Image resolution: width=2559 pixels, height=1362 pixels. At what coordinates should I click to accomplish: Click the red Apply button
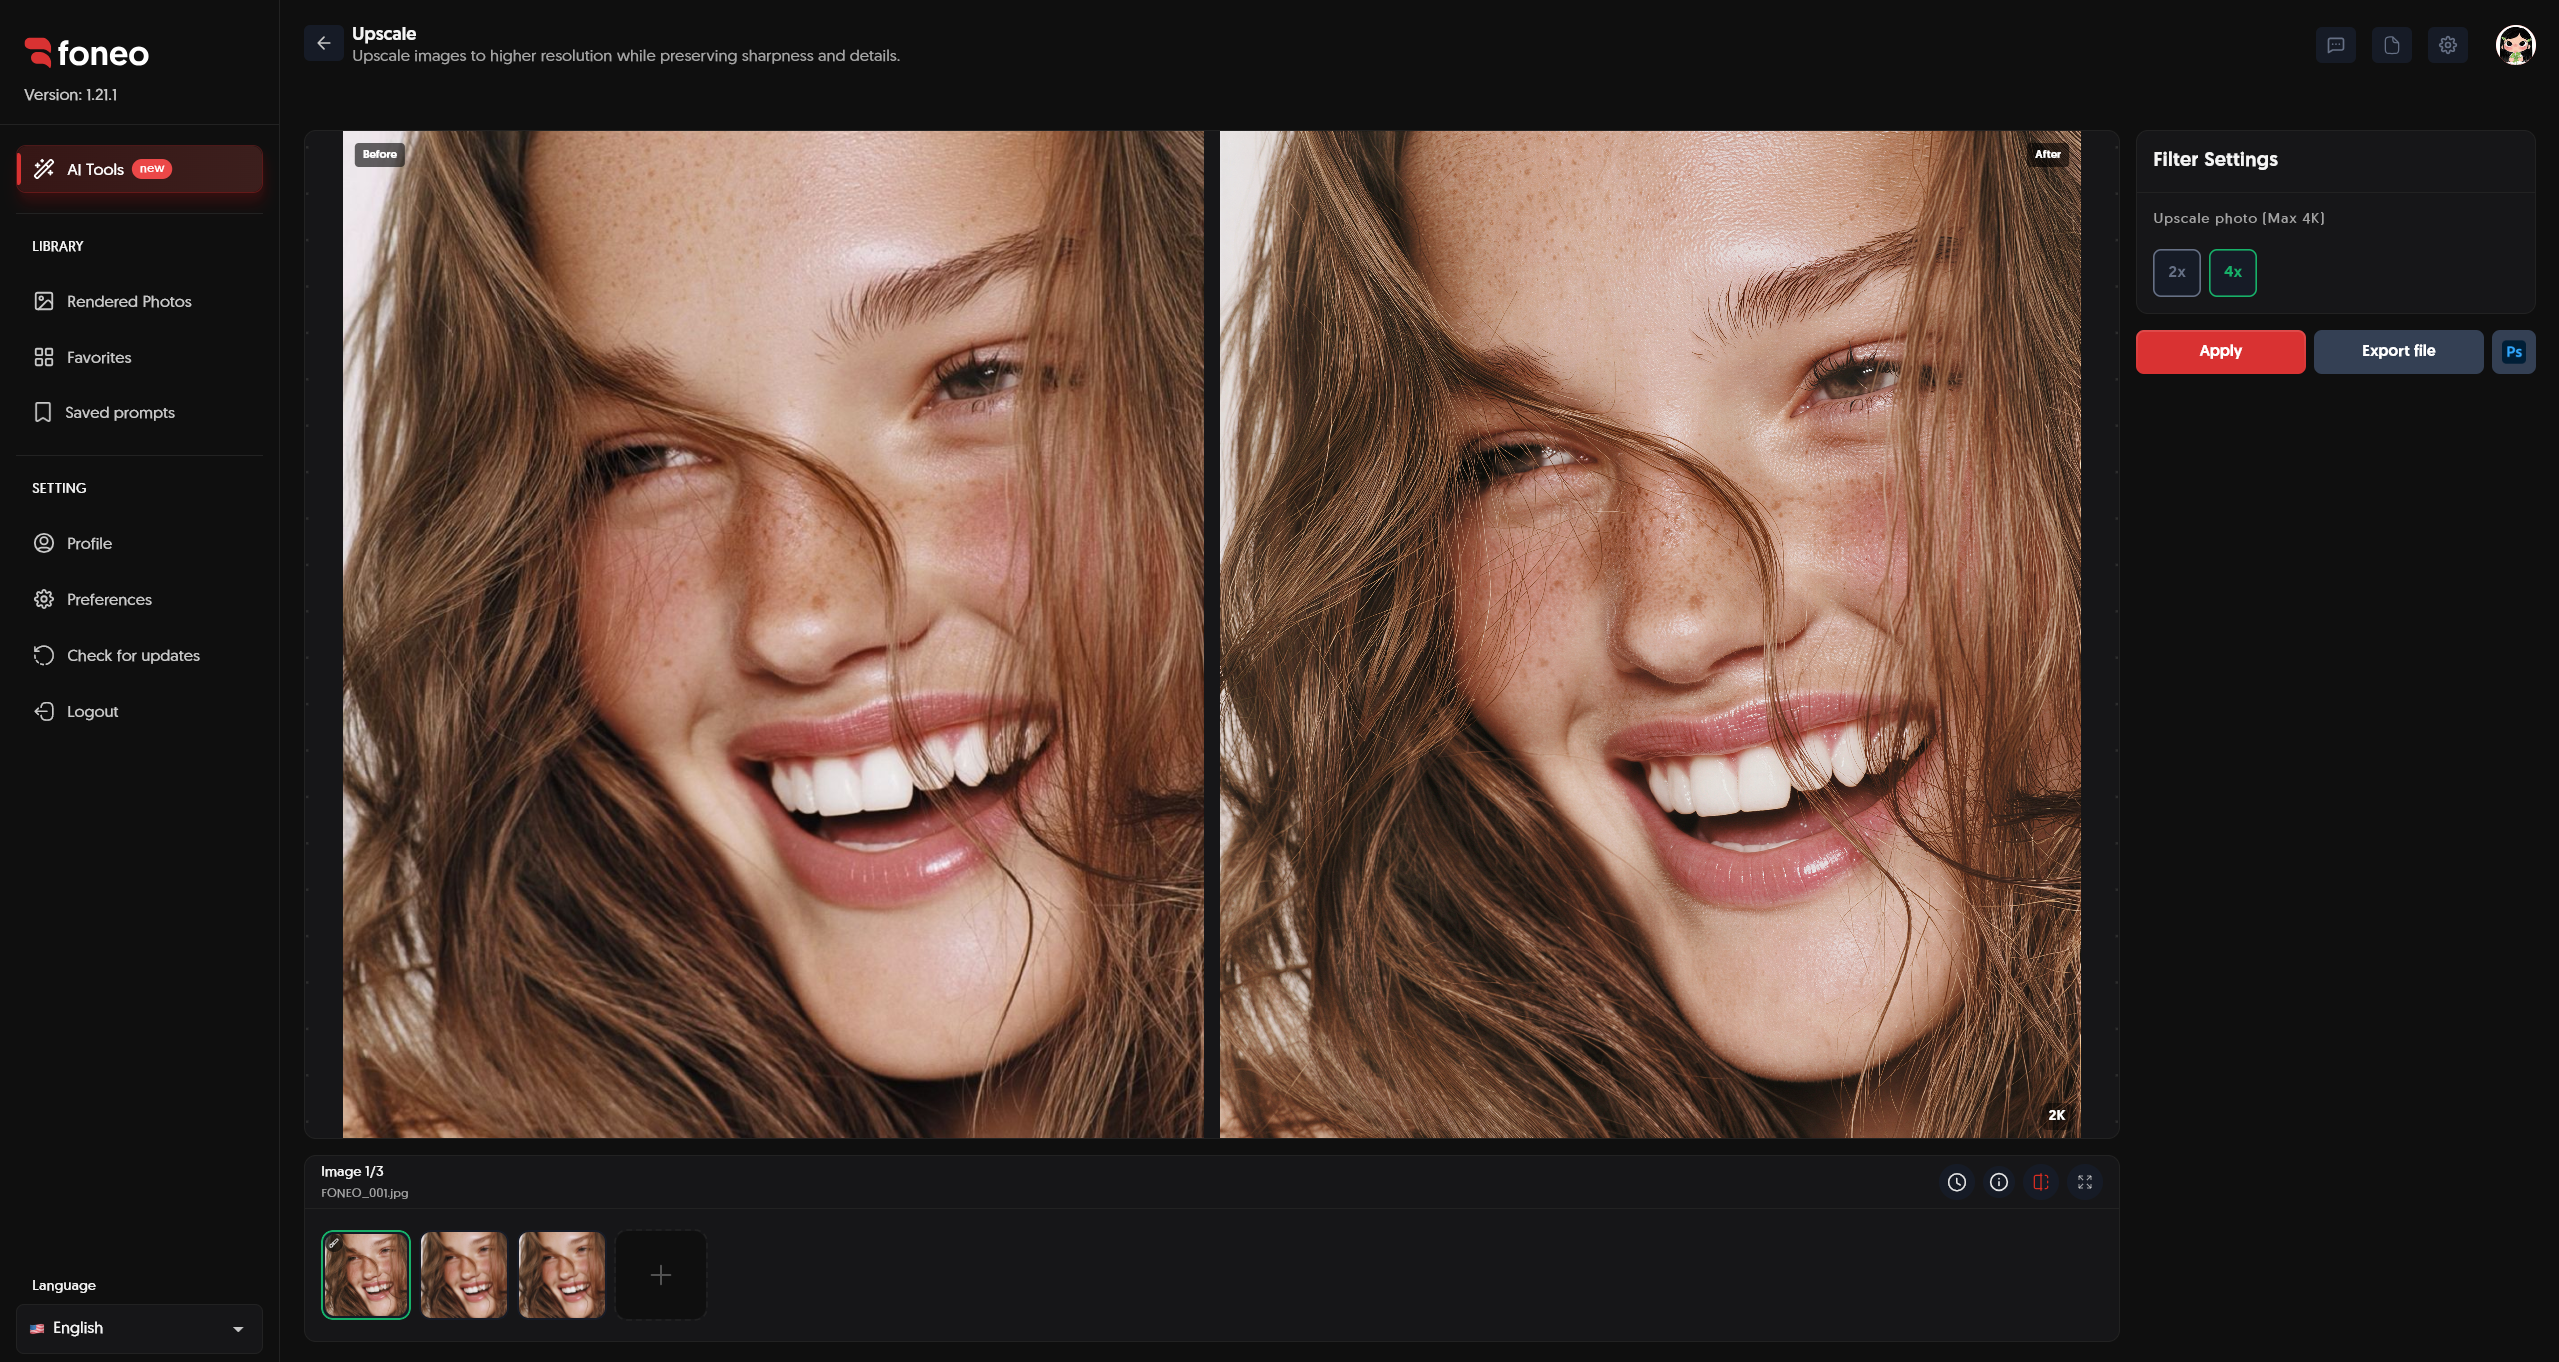(x=2220, y=352)
